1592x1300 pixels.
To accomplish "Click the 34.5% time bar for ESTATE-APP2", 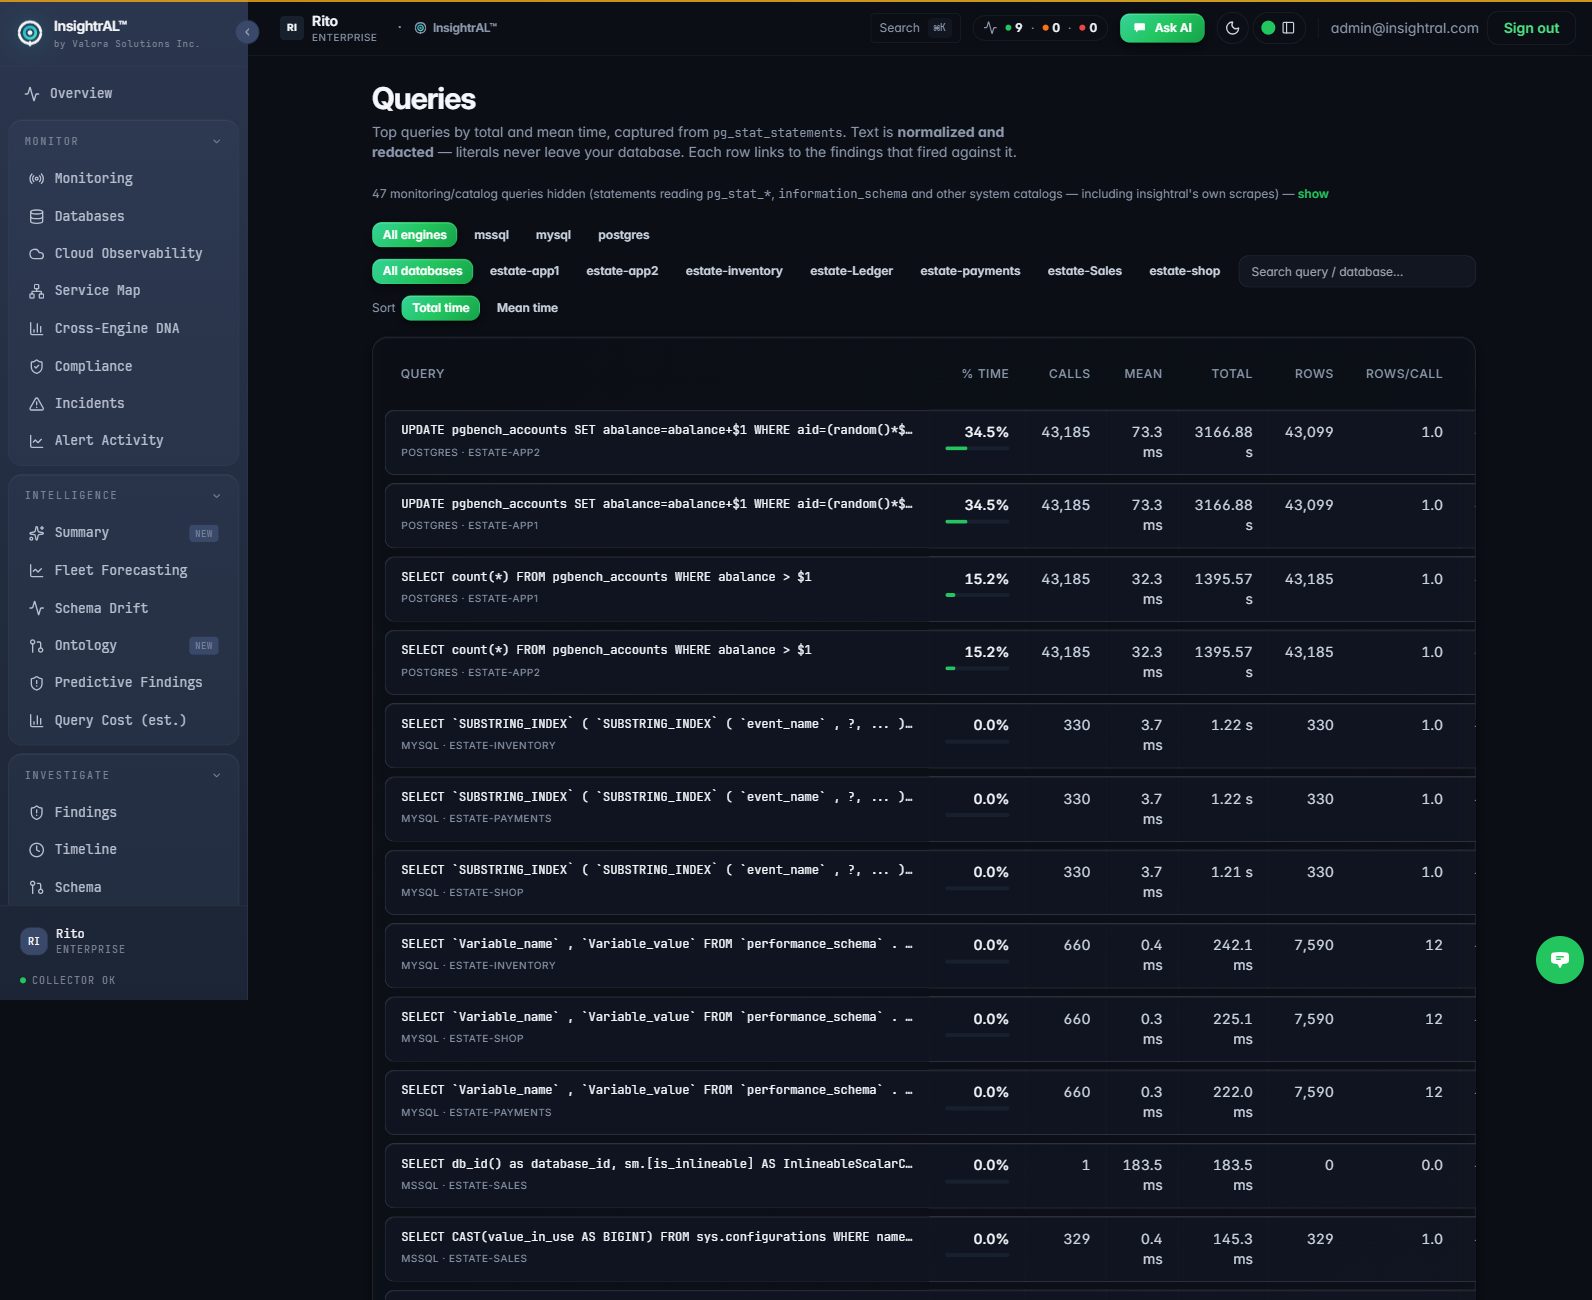I will (x=977, y=448).
